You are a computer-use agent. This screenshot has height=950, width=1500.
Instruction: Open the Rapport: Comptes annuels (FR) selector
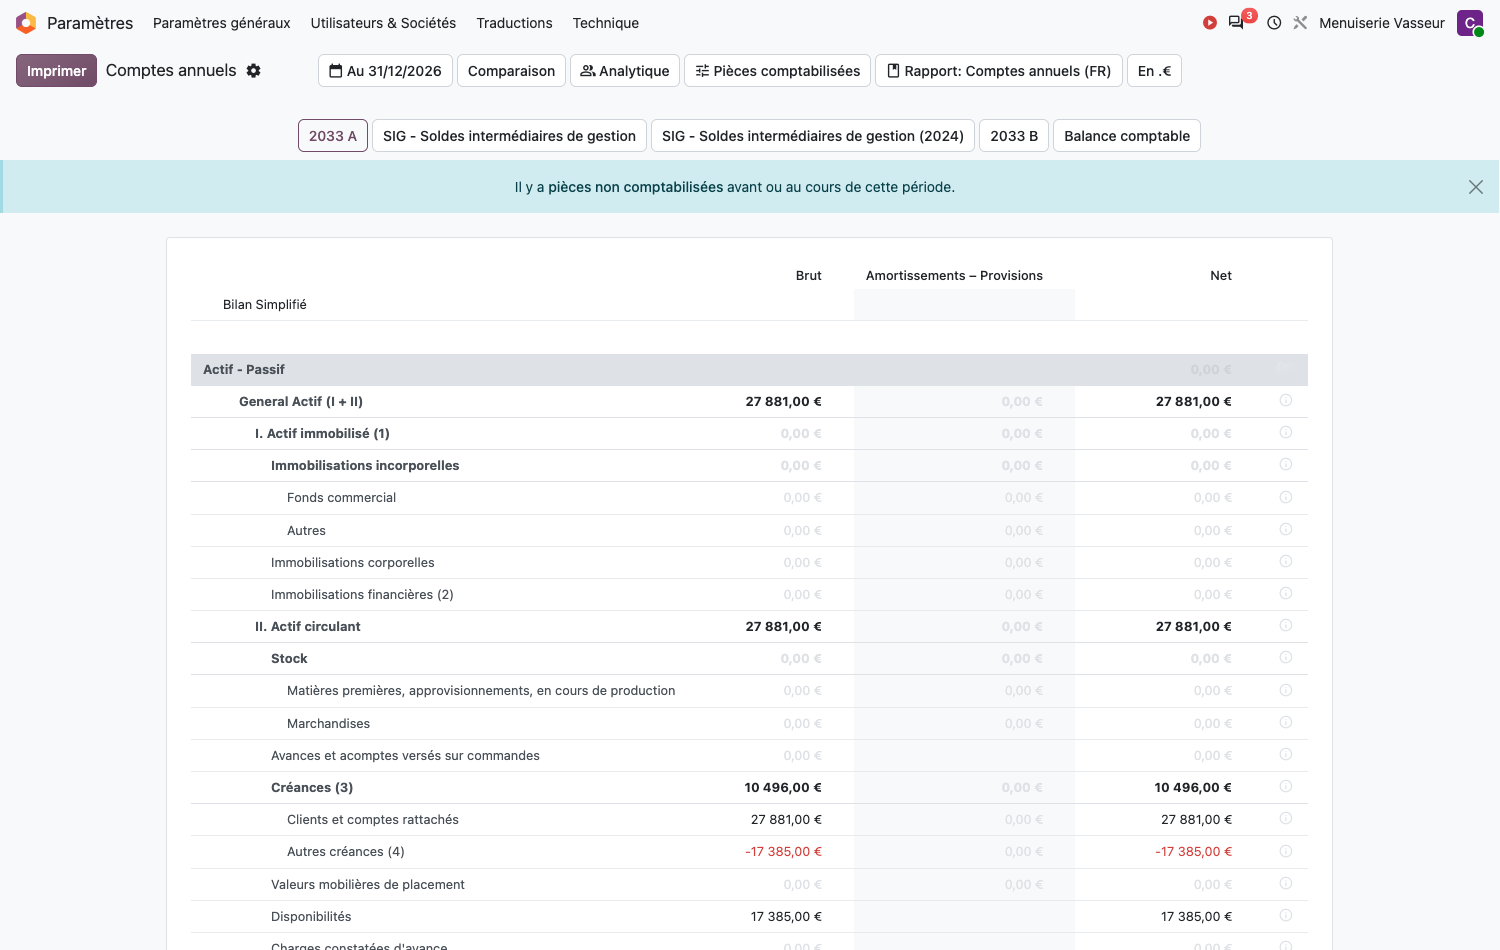tap(999, 71)
